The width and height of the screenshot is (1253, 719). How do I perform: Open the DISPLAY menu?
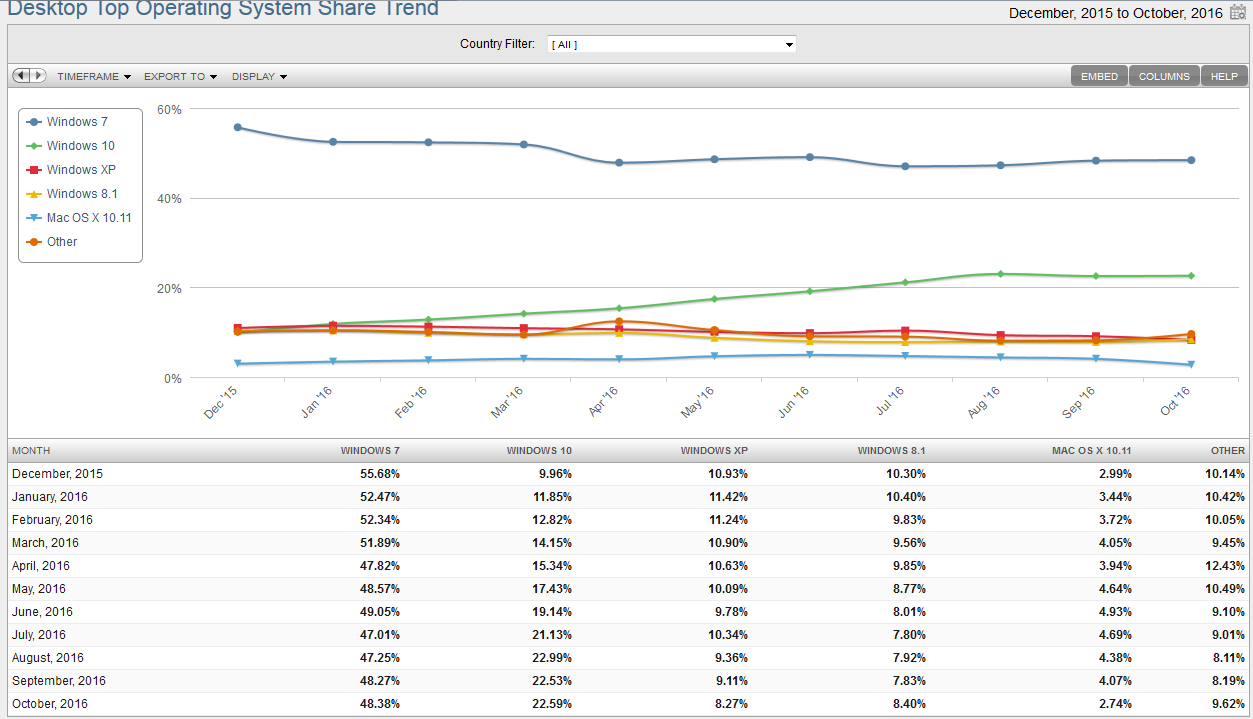[259, 76]
